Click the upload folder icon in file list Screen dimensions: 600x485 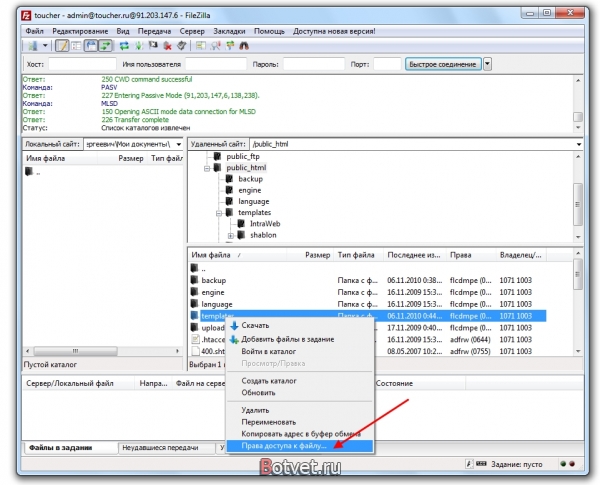[195, 328]
